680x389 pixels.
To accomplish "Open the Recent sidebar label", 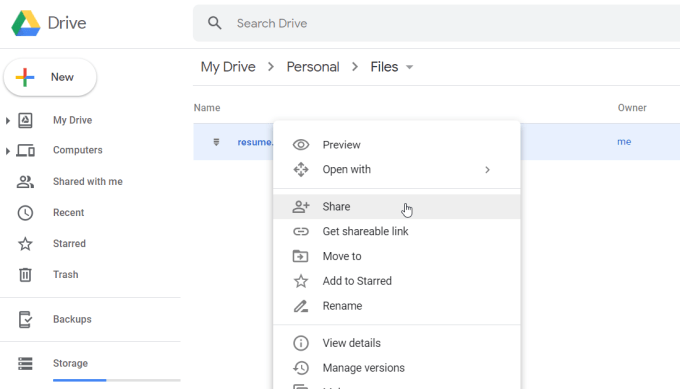I will click(x=69, y=212).
